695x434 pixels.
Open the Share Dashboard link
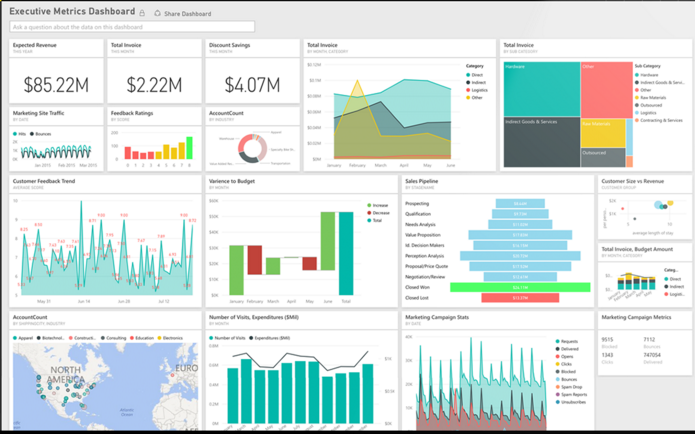[187, 14]
